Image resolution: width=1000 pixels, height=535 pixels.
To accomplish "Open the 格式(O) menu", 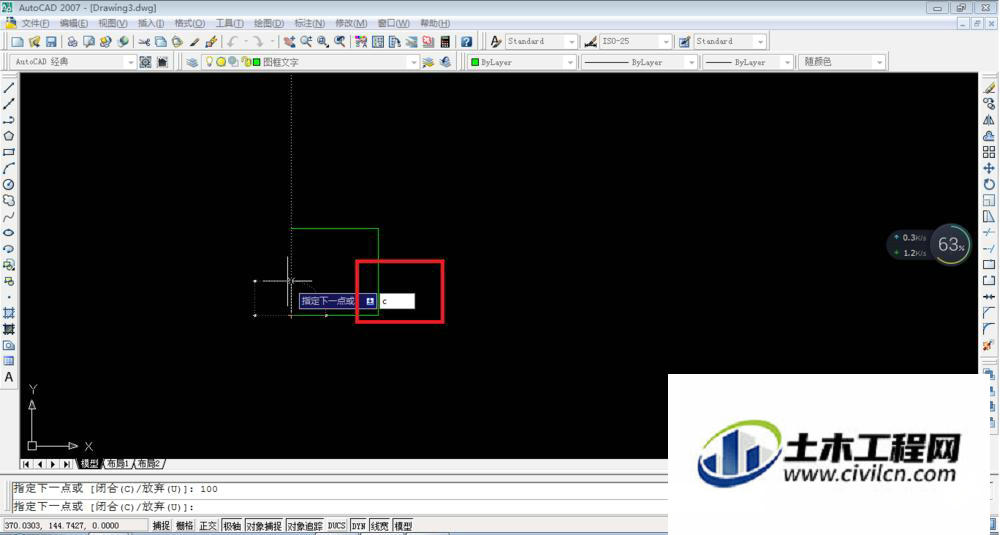I will point(189,23).
